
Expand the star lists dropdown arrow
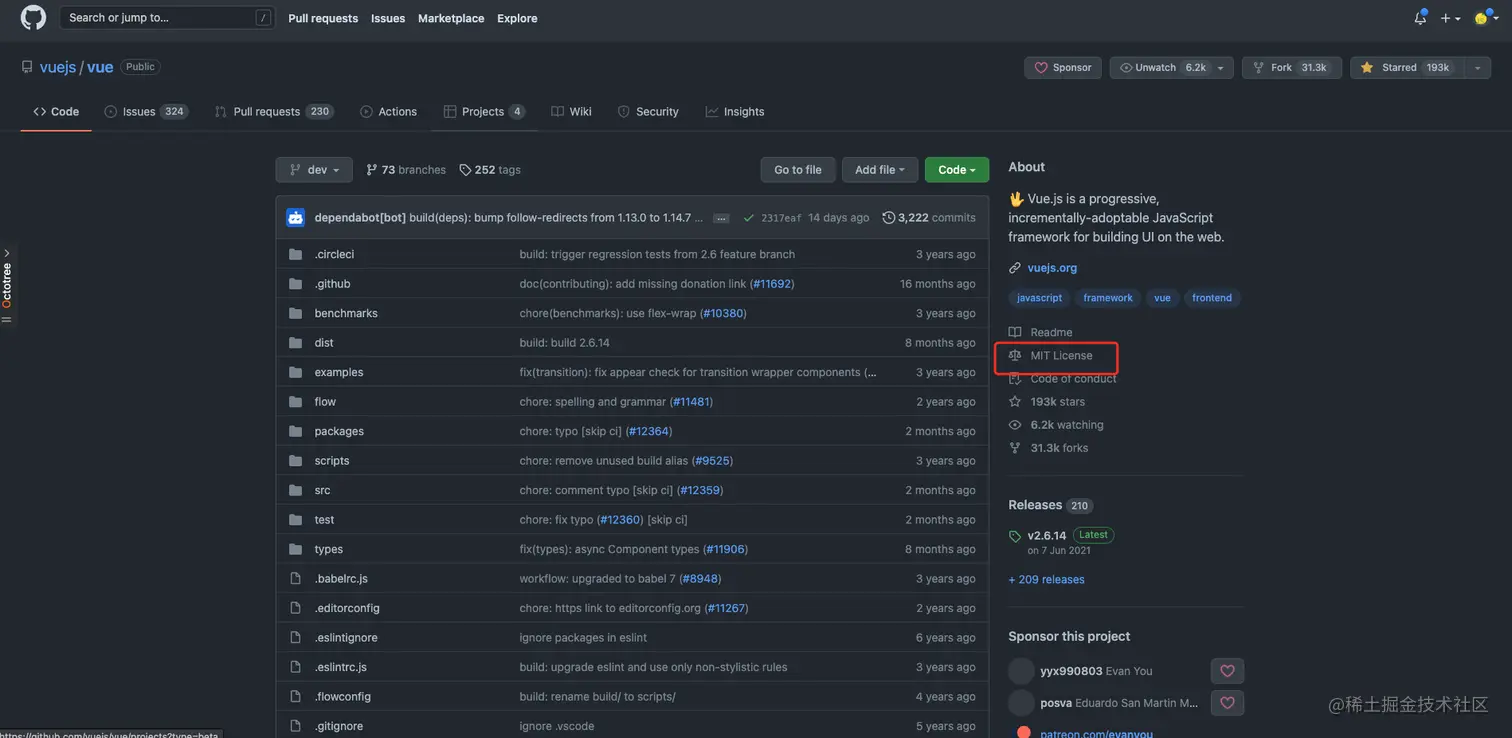click(x=1476, y=67)
